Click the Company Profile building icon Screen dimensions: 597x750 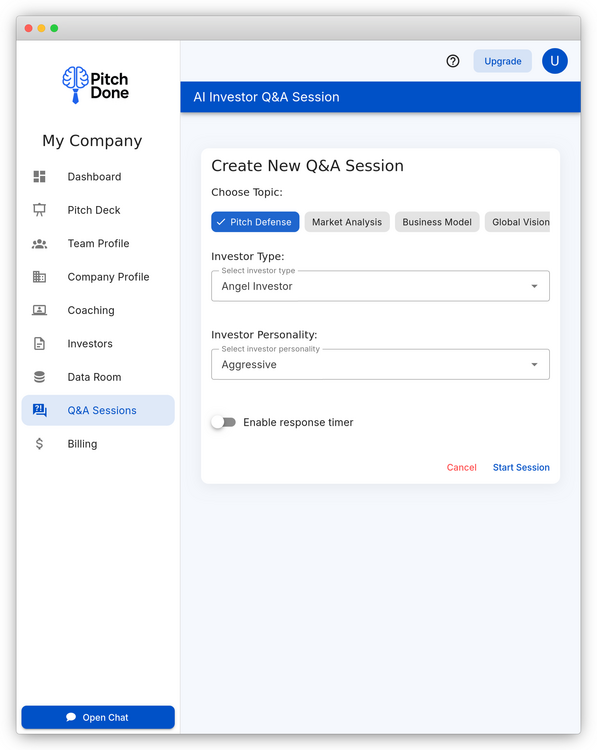[39, 277]
